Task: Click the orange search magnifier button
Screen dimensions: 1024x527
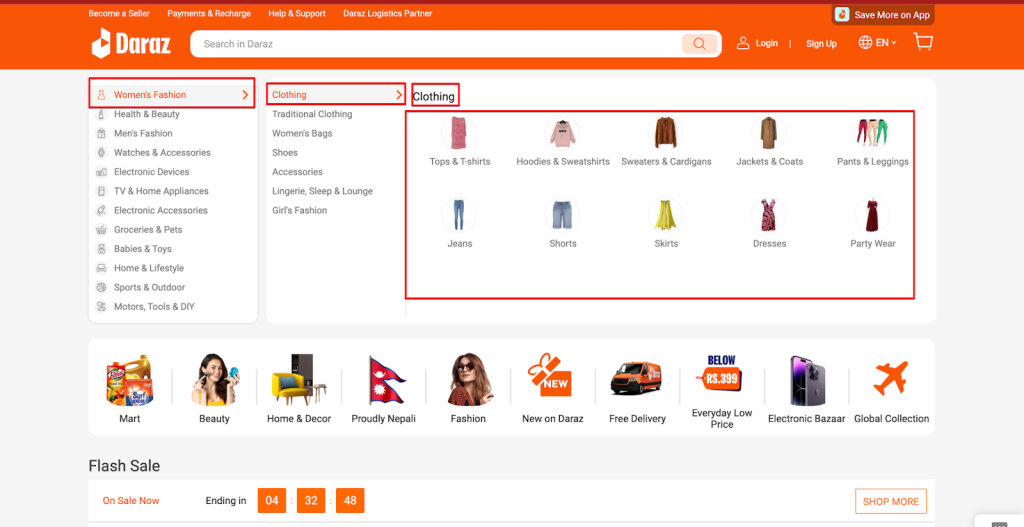Action: pyautogui.click(x=699, y=44)
